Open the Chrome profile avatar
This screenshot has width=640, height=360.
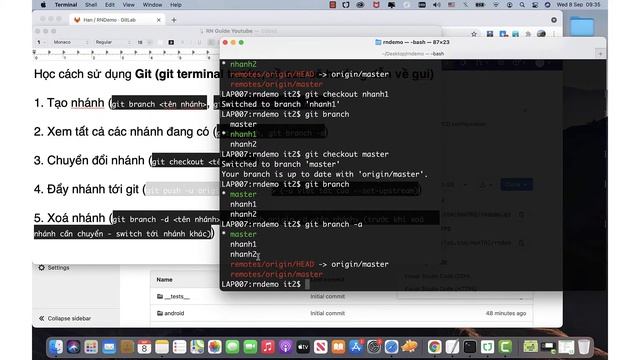point(542,34)
